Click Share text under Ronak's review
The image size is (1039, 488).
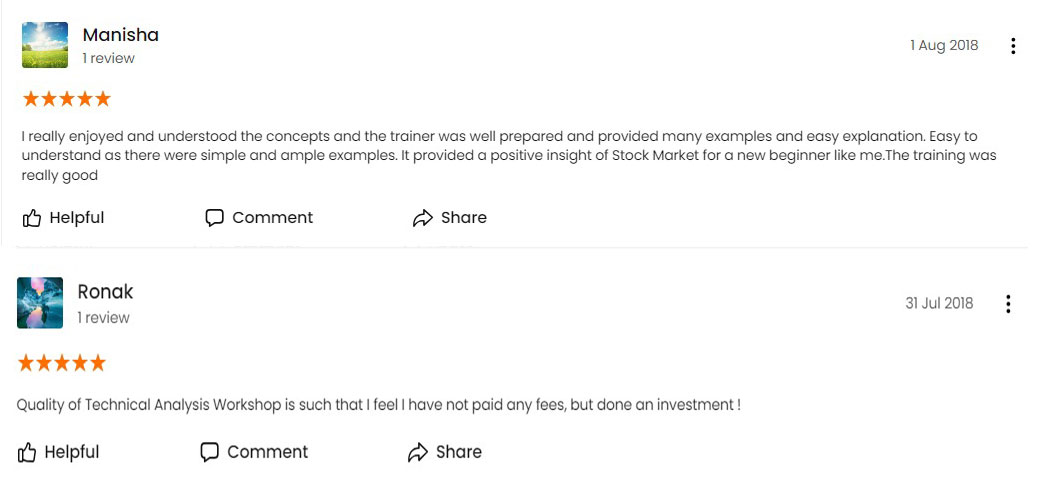[x=459, y=453]
